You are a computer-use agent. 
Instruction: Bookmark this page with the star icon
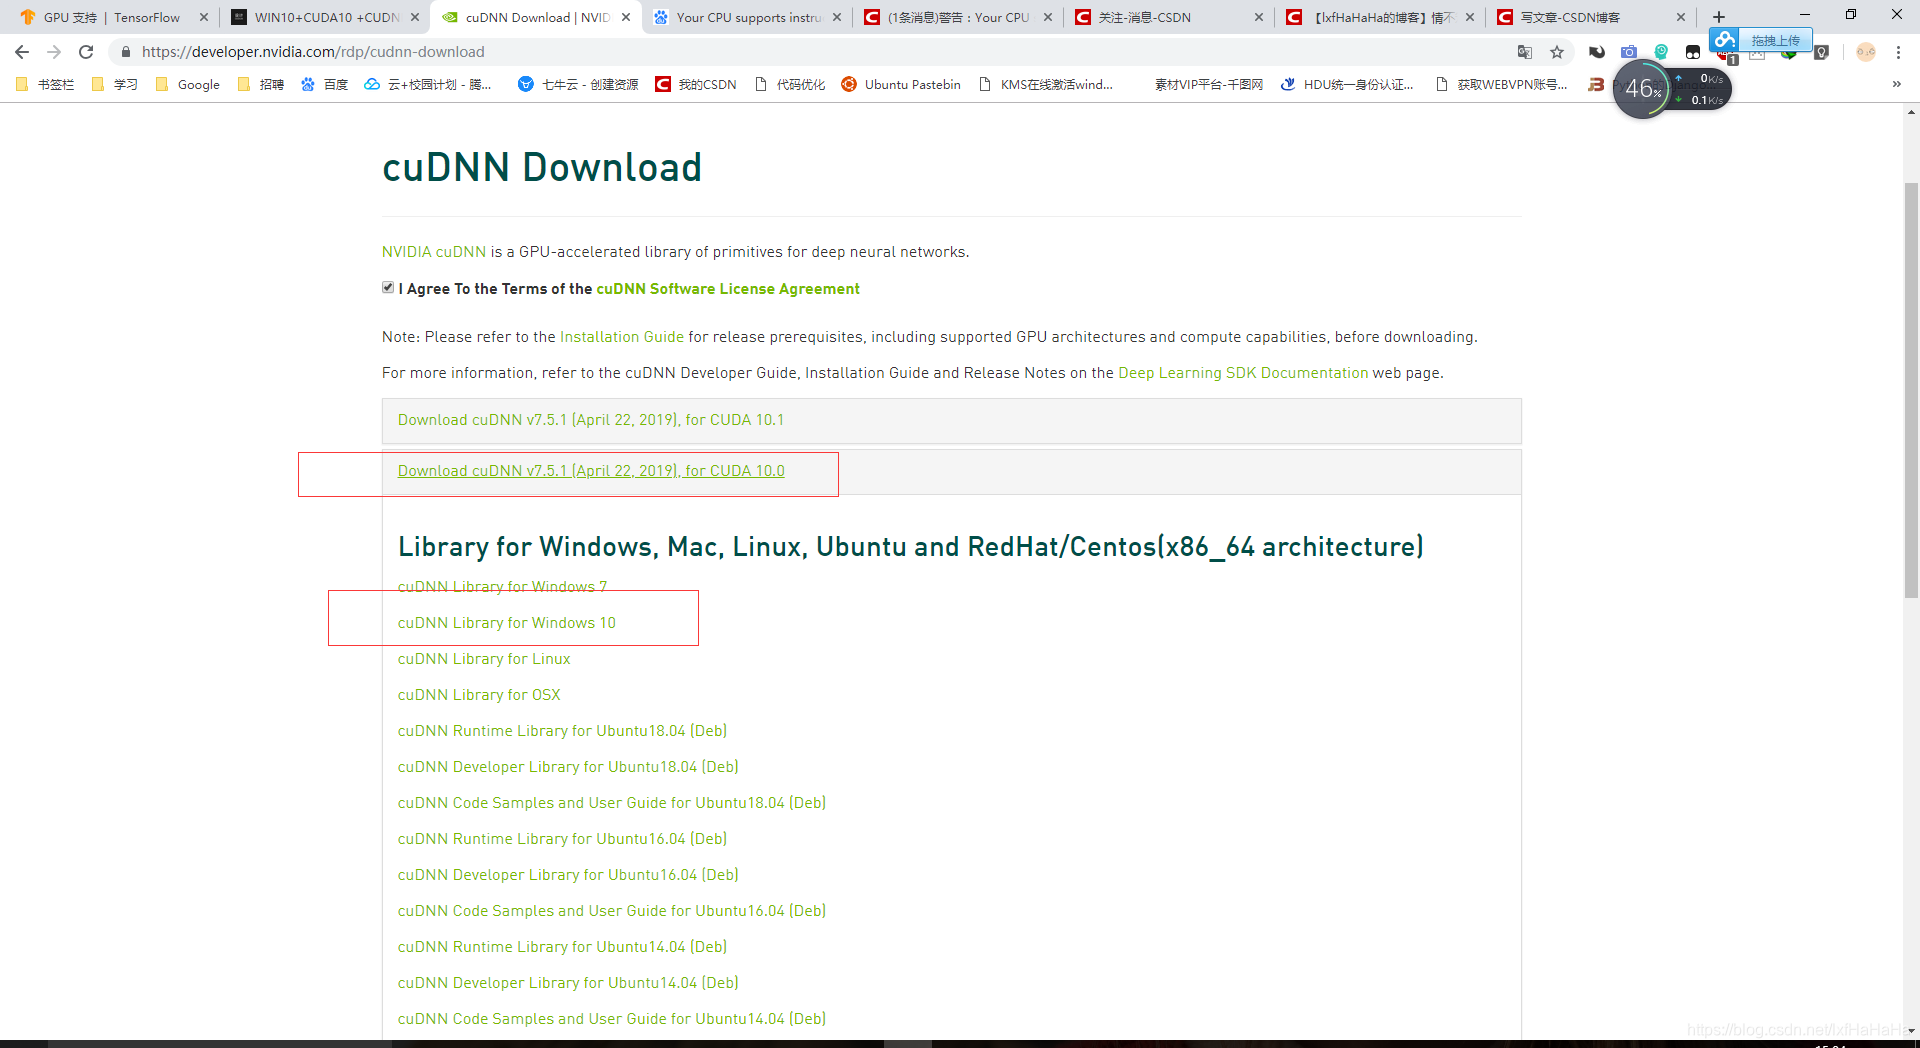[x=1557, y=52]
